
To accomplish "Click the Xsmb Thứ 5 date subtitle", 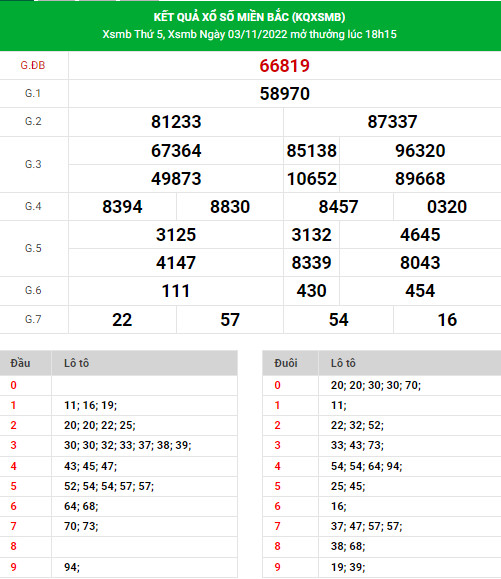I will (x=250, y=34).
